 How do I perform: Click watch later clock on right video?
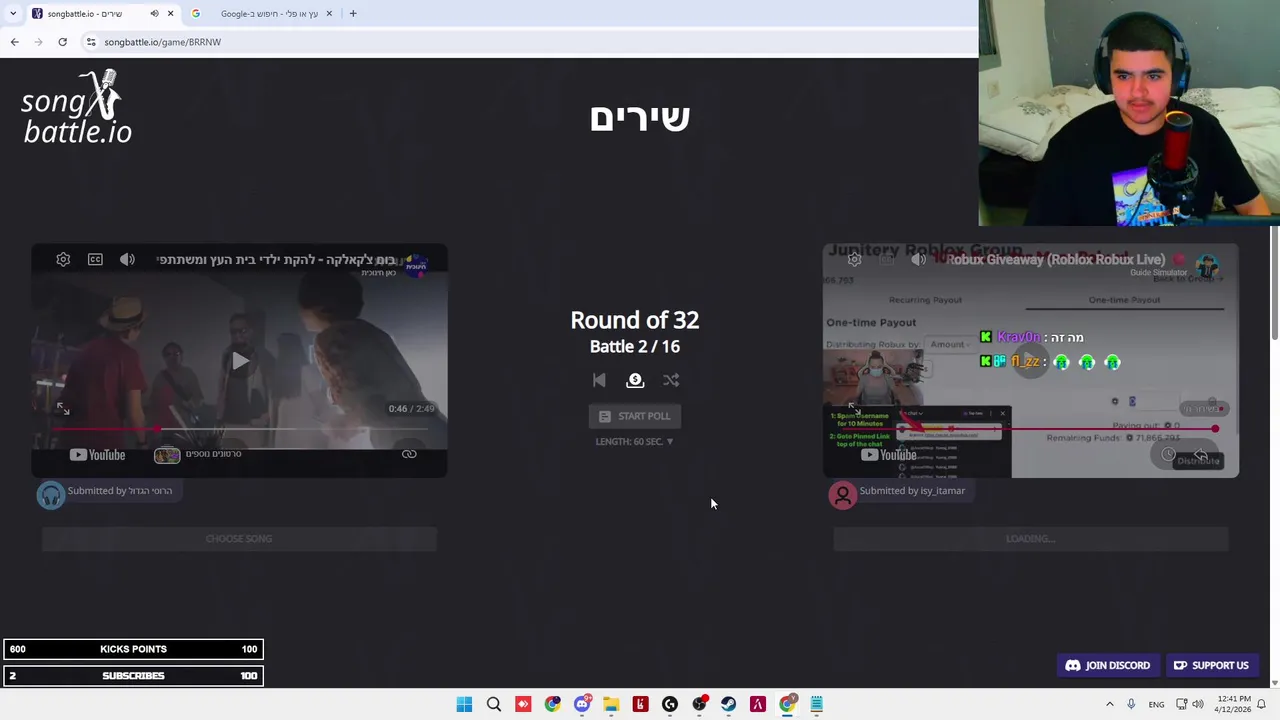tap(1168, 455)
